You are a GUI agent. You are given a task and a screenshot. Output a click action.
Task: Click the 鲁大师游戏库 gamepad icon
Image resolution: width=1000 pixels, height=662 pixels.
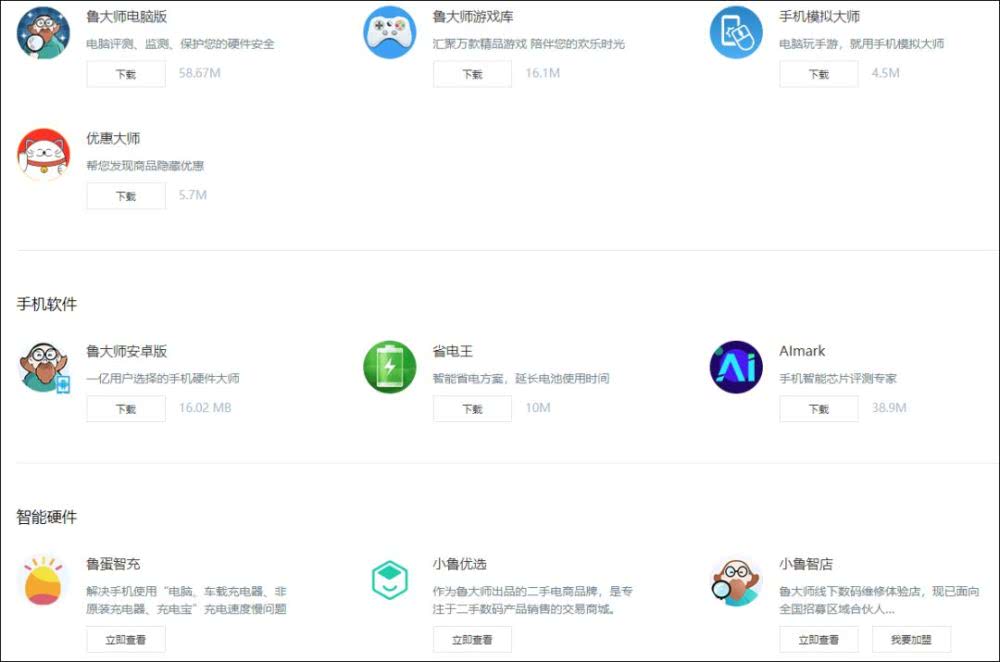tap(390, 33)
